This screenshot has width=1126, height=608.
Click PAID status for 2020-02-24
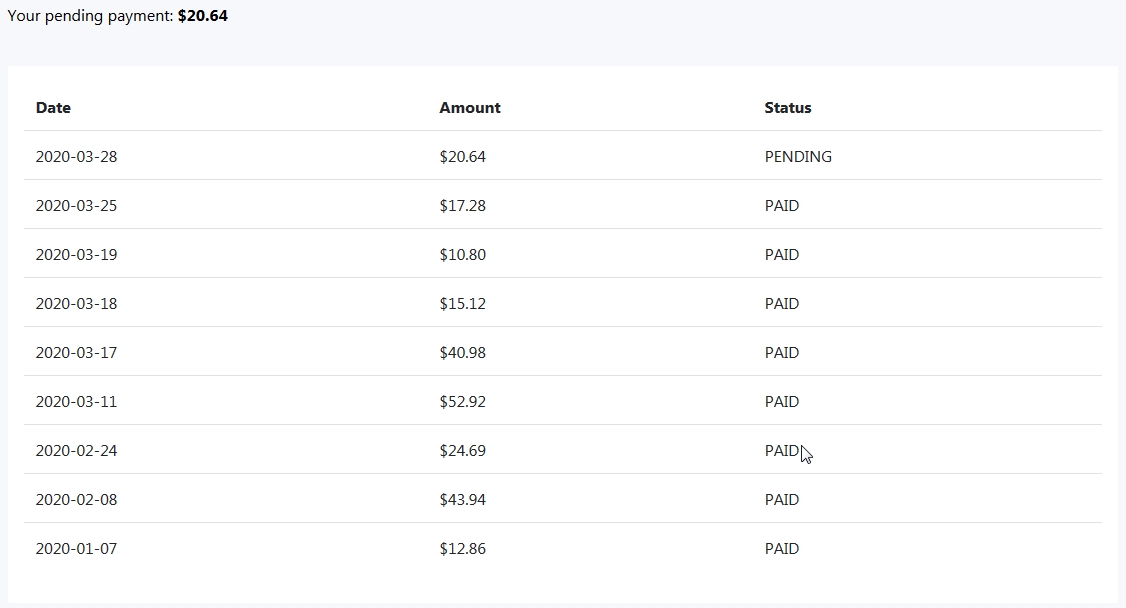click(x=781, y=450)
